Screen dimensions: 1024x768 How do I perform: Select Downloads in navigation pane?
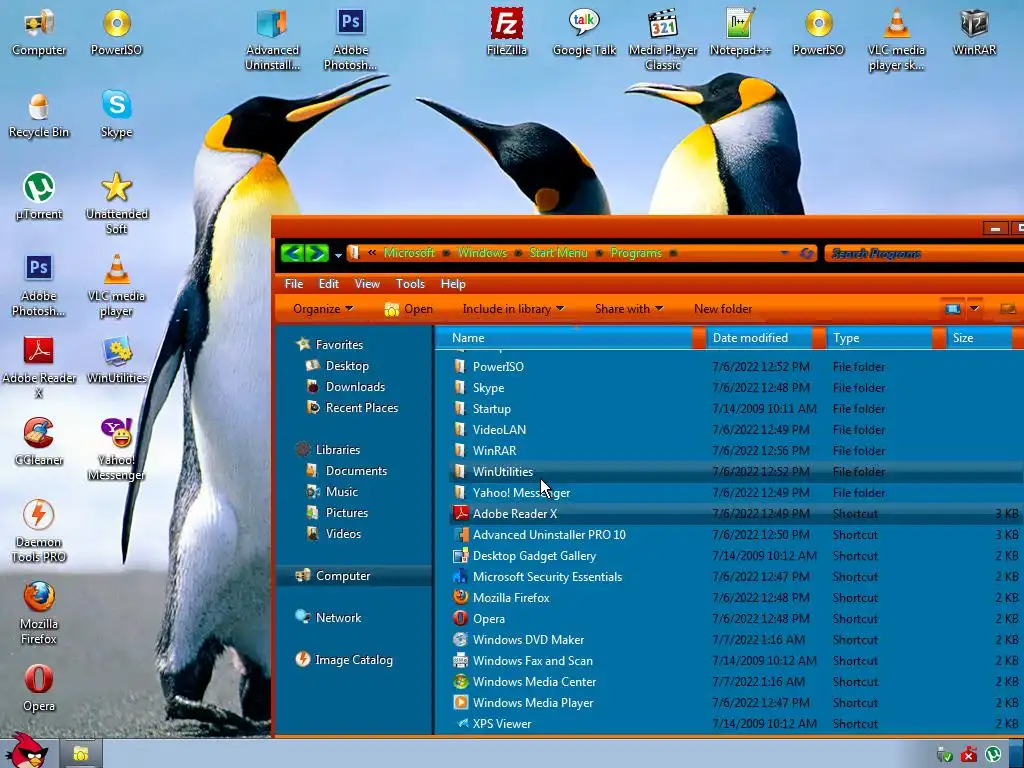pos(347,387)
